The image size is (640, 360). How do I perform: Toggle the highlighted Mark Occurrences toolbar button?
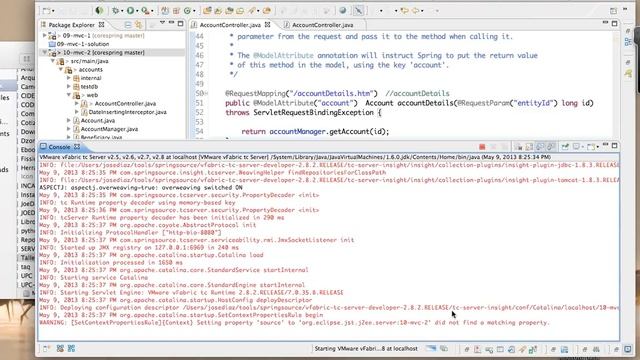(358, 11)
